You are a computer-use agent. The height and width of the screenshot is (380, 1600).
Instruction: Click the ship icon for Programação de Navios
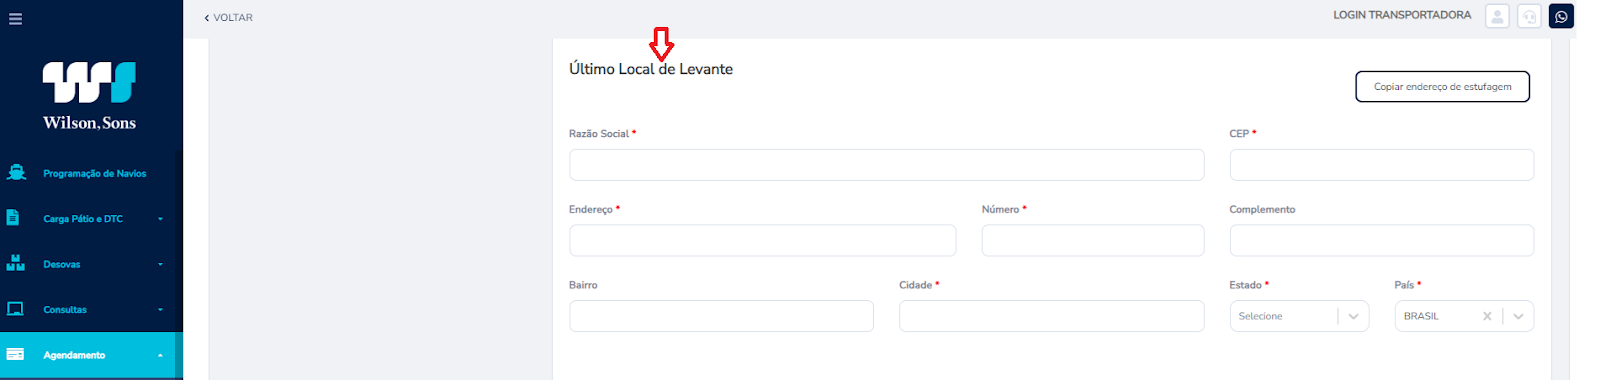pos(16,173)
